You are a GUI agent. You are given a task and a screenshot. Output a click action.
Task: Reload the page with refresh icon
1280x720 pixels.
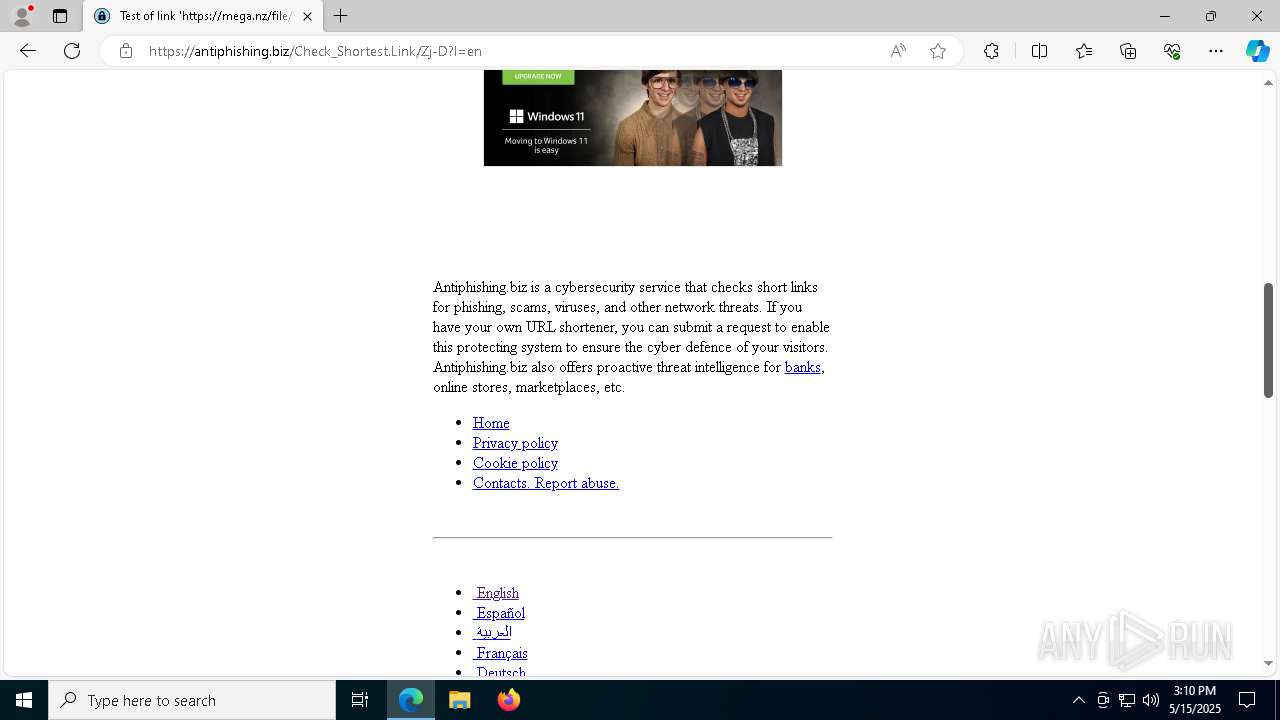(x=72, y=51)
